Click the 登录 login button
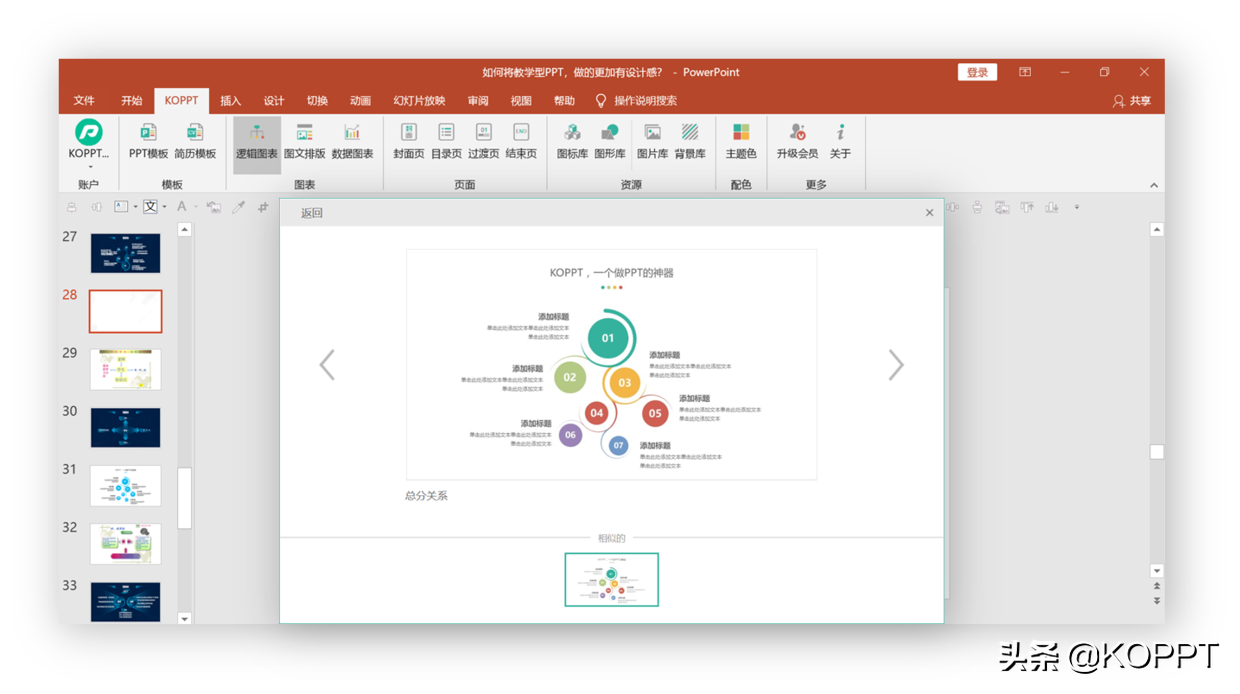 click(x=977, y=72)
